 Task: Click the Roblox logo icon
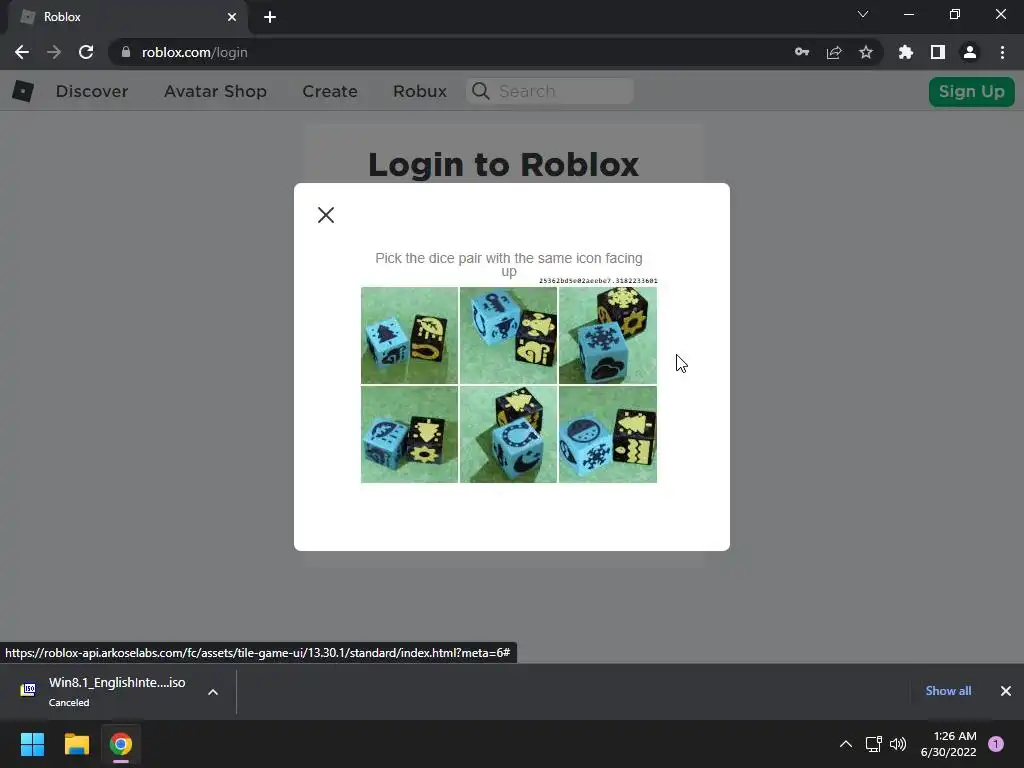point(23,91)
